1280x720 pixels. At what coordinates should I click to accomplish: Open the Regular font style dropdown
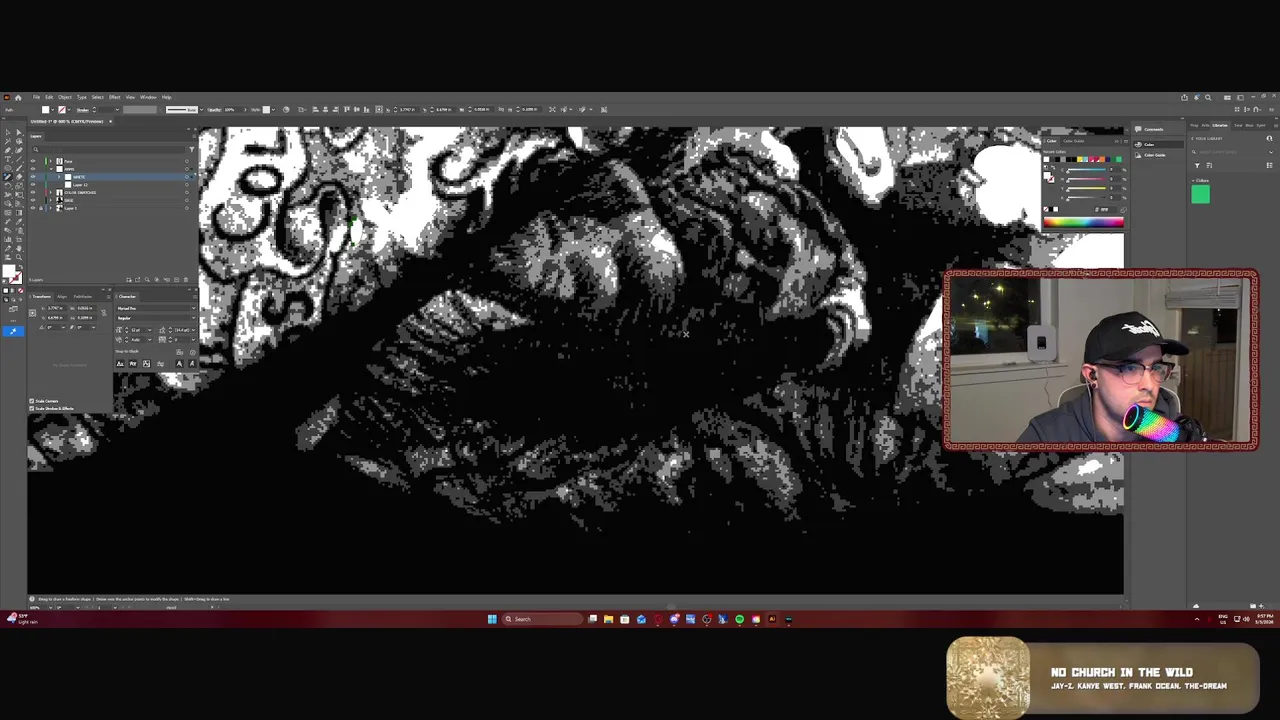[x=194, y=318]
